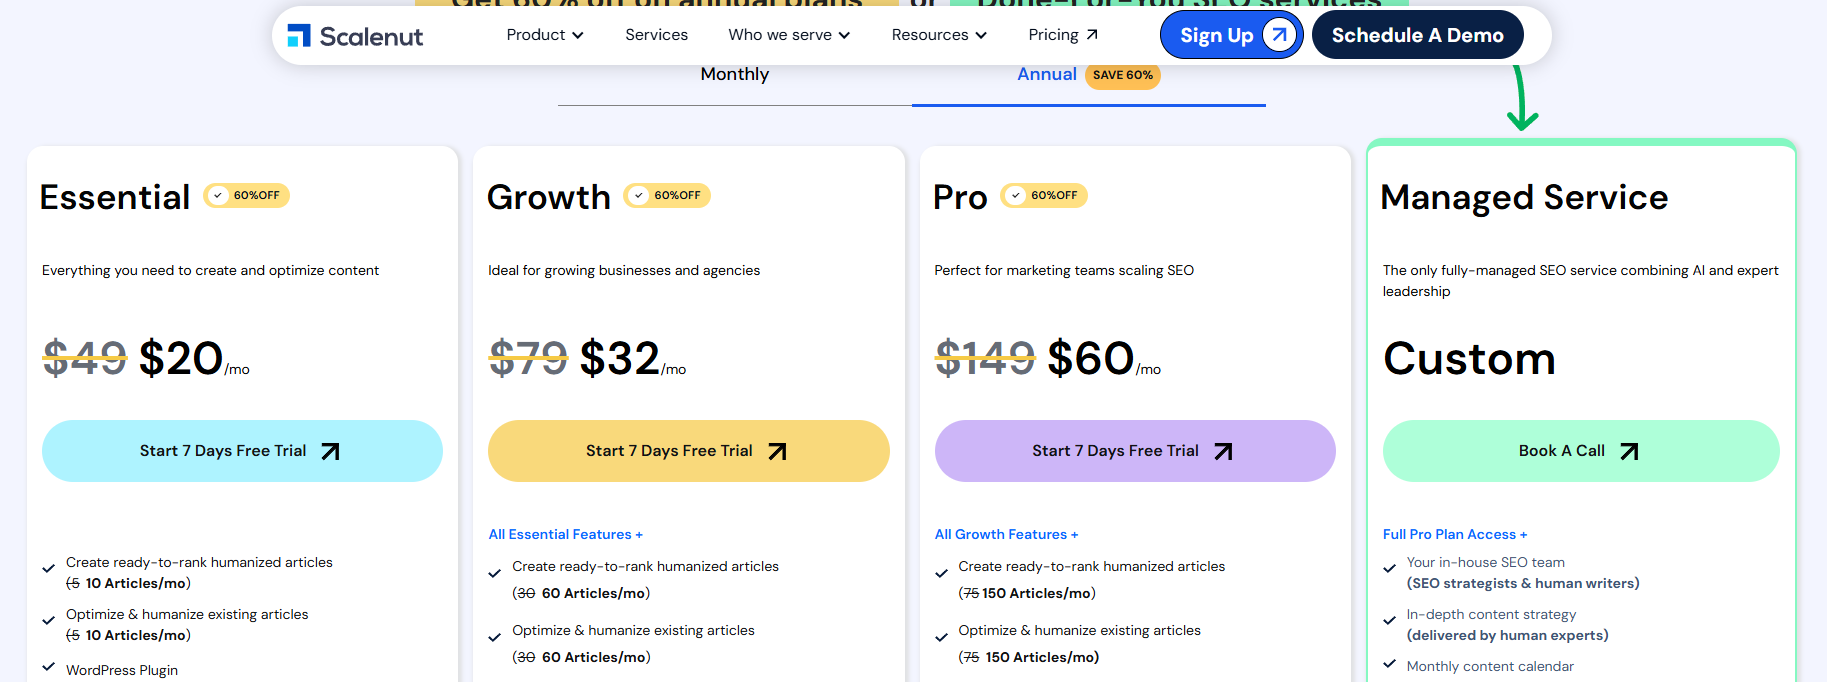Click the Schedule A Demo button

tap(1417, 35)
